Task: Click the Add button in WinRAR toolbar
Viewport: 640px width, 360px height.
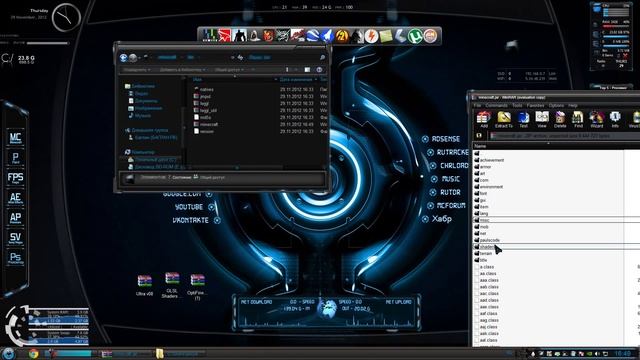Action: click(484, 119)
